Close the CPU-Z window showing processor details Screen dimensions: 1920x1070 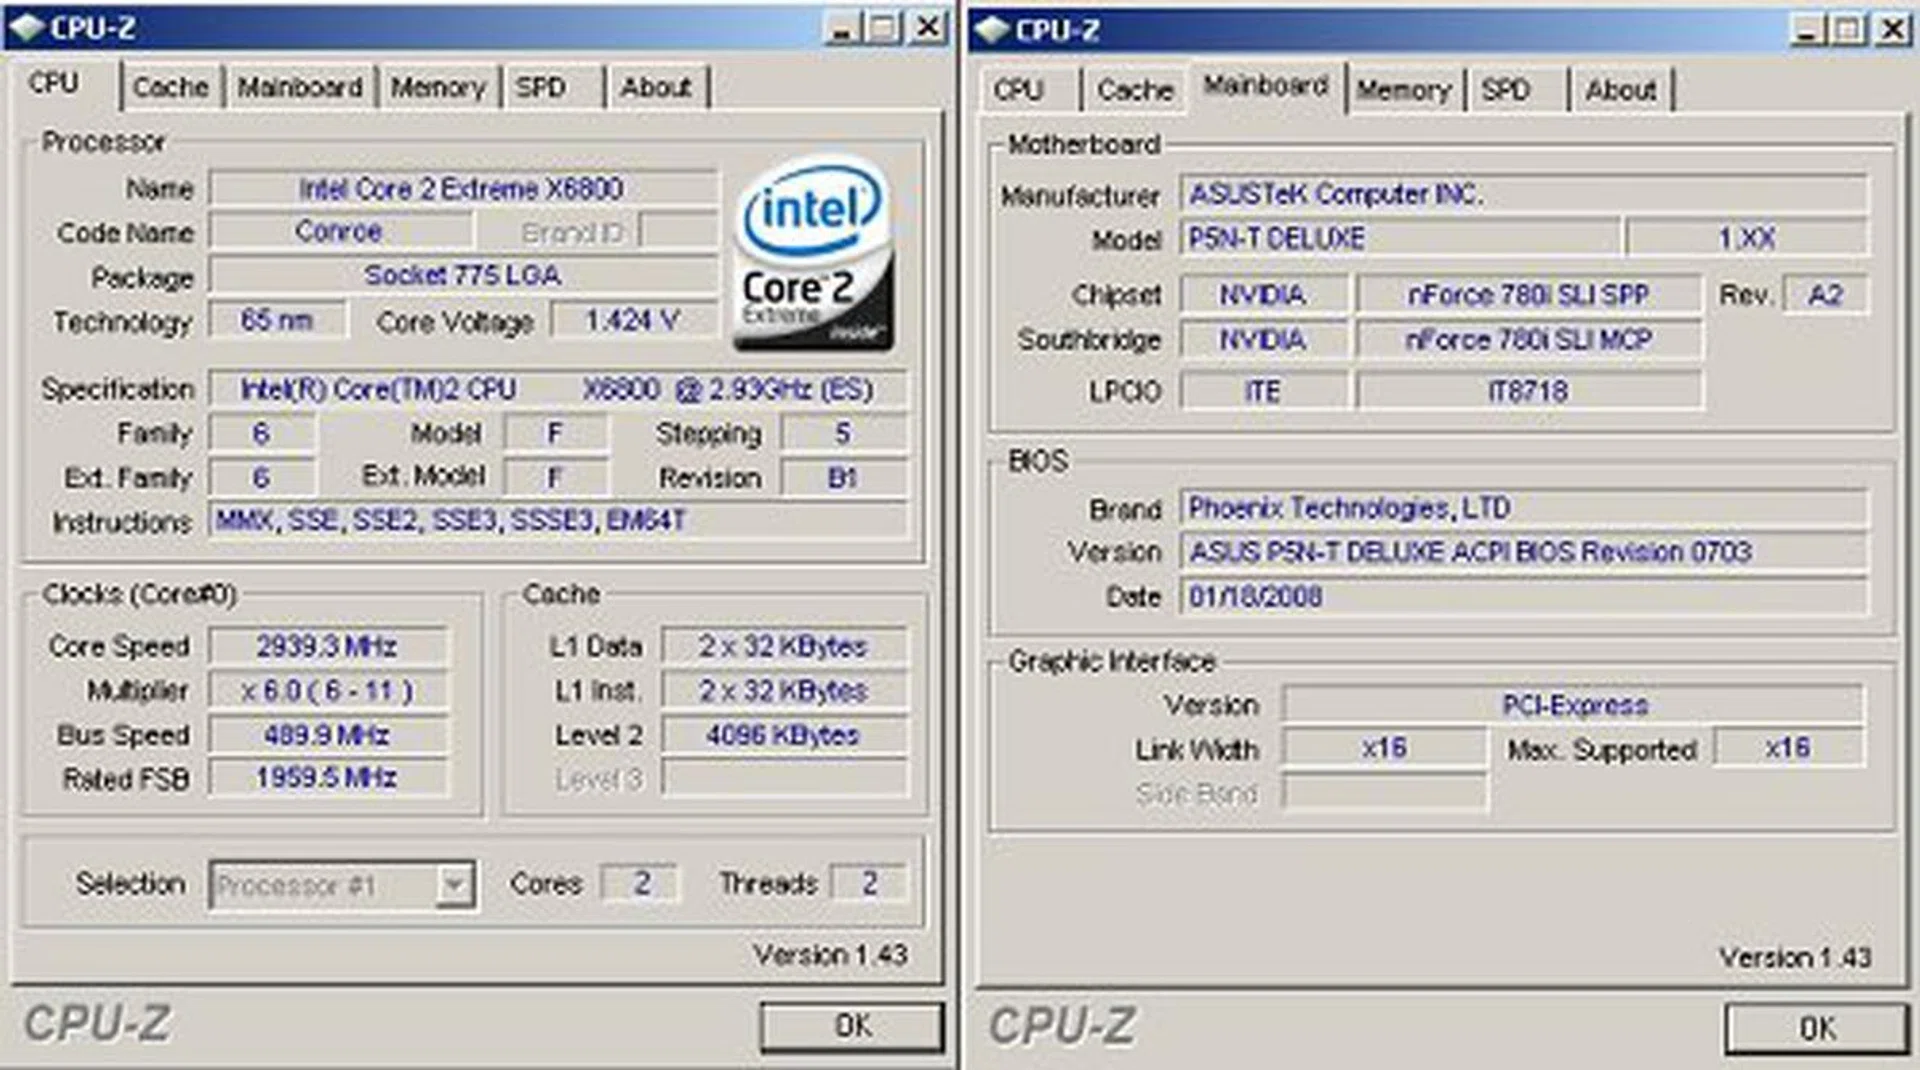pos(929,28)
